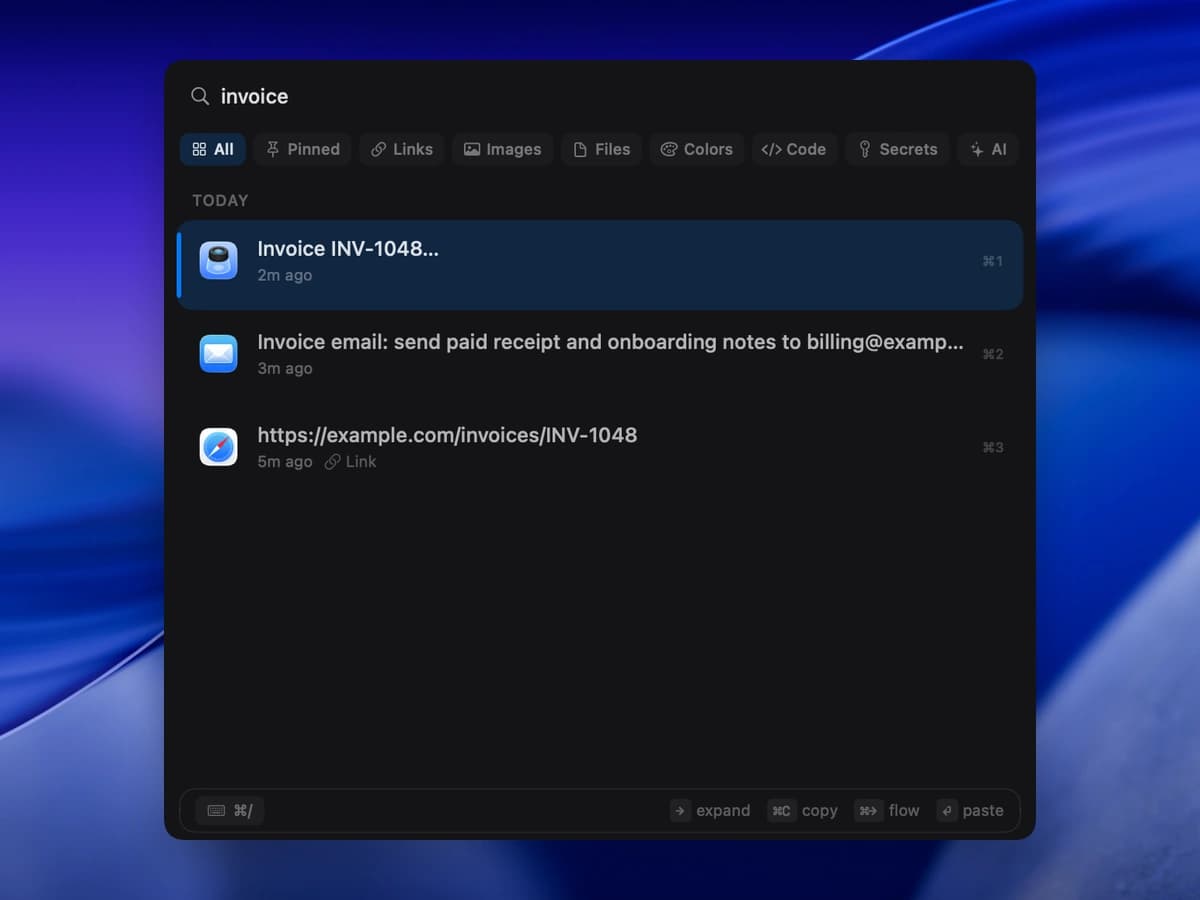Click the app icon on Invoice INV-1048 row

[218, 260]
